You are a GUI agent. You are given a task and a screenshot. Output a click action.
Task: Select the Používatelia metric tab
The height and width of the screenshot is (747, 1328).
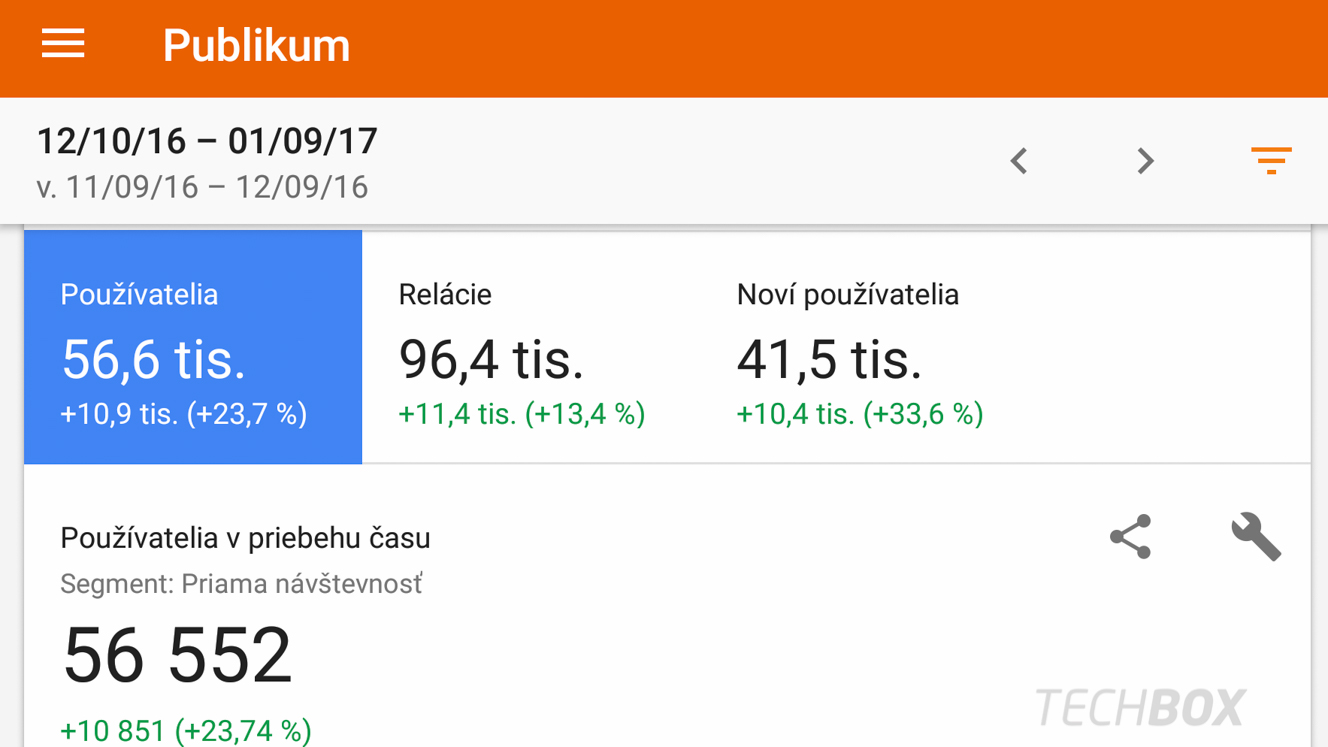pos(193,347)
